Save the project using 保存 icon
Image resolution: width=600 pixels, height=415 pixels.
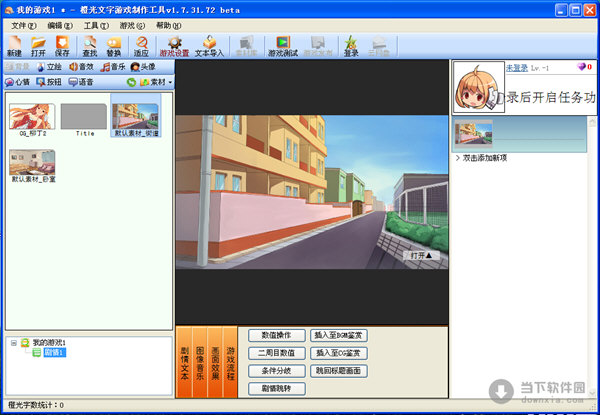click(62, 46)
